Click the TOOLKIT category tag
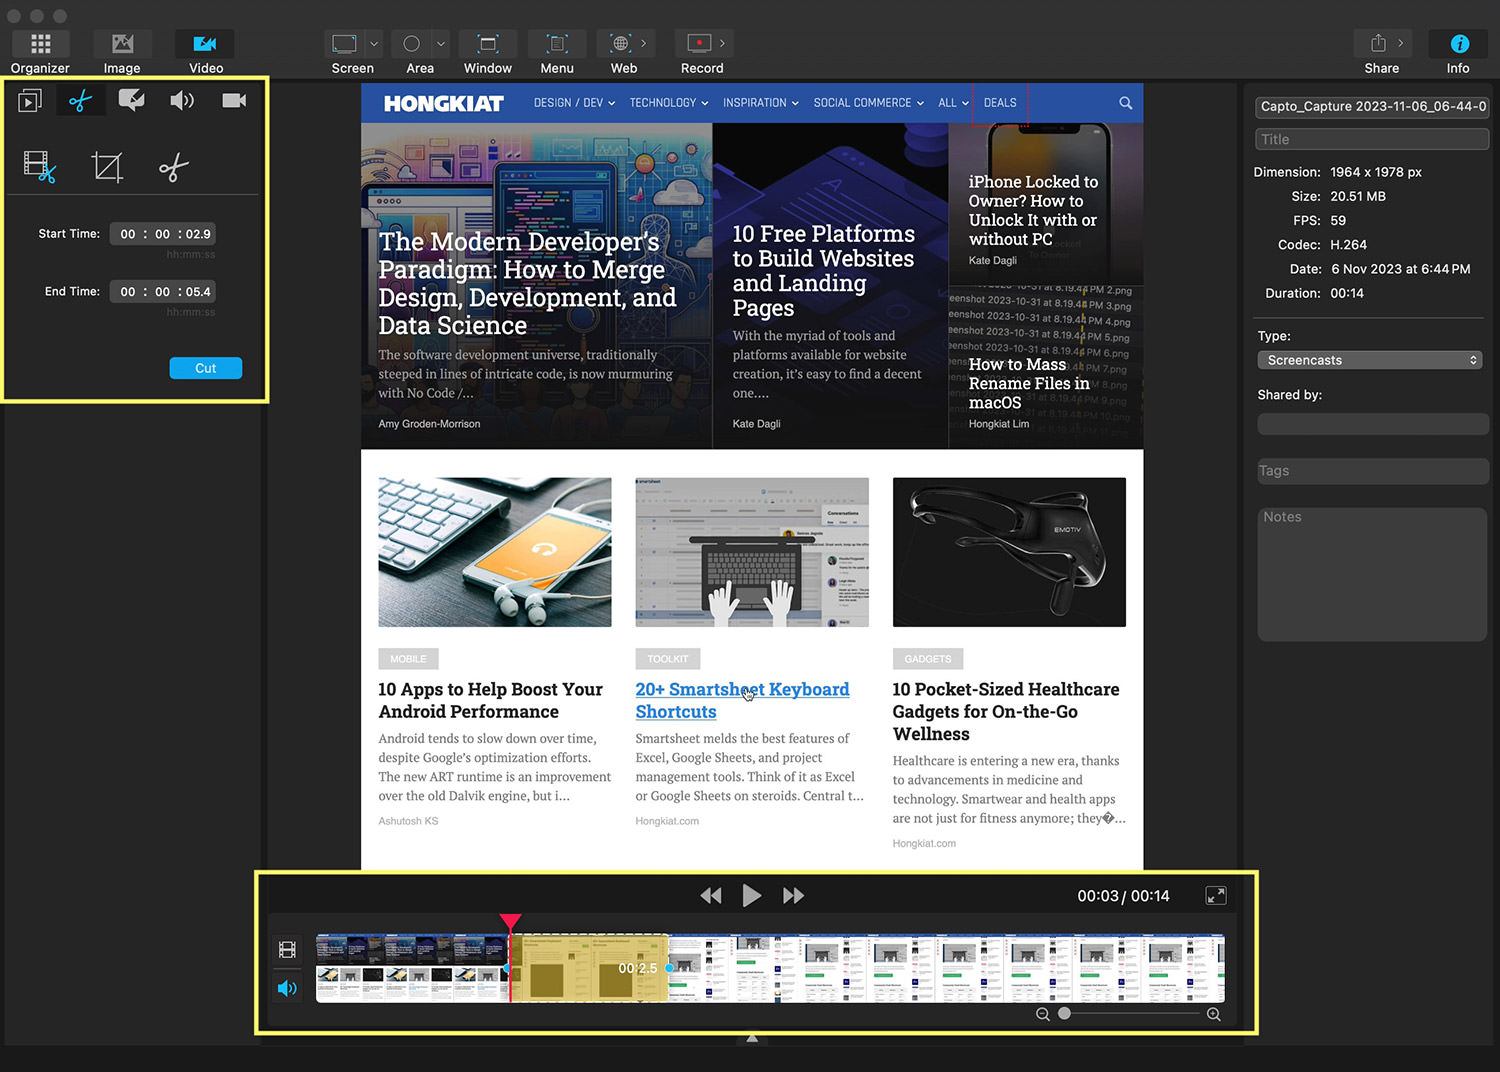The height and width of the screenshot is (1072, 1500). pyautogui.click(x=667, y=659)
